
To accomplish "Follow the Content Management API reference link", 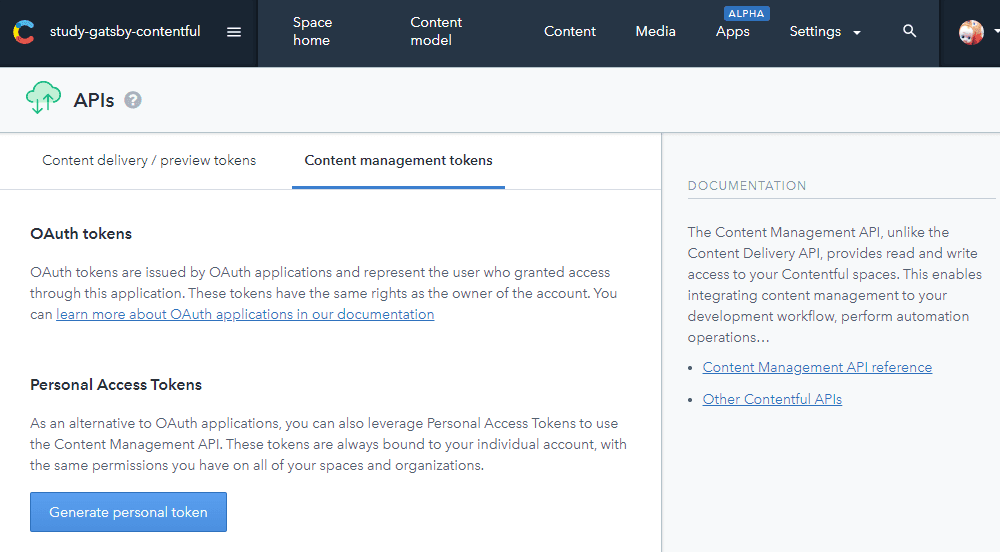I will pos(817,367).
